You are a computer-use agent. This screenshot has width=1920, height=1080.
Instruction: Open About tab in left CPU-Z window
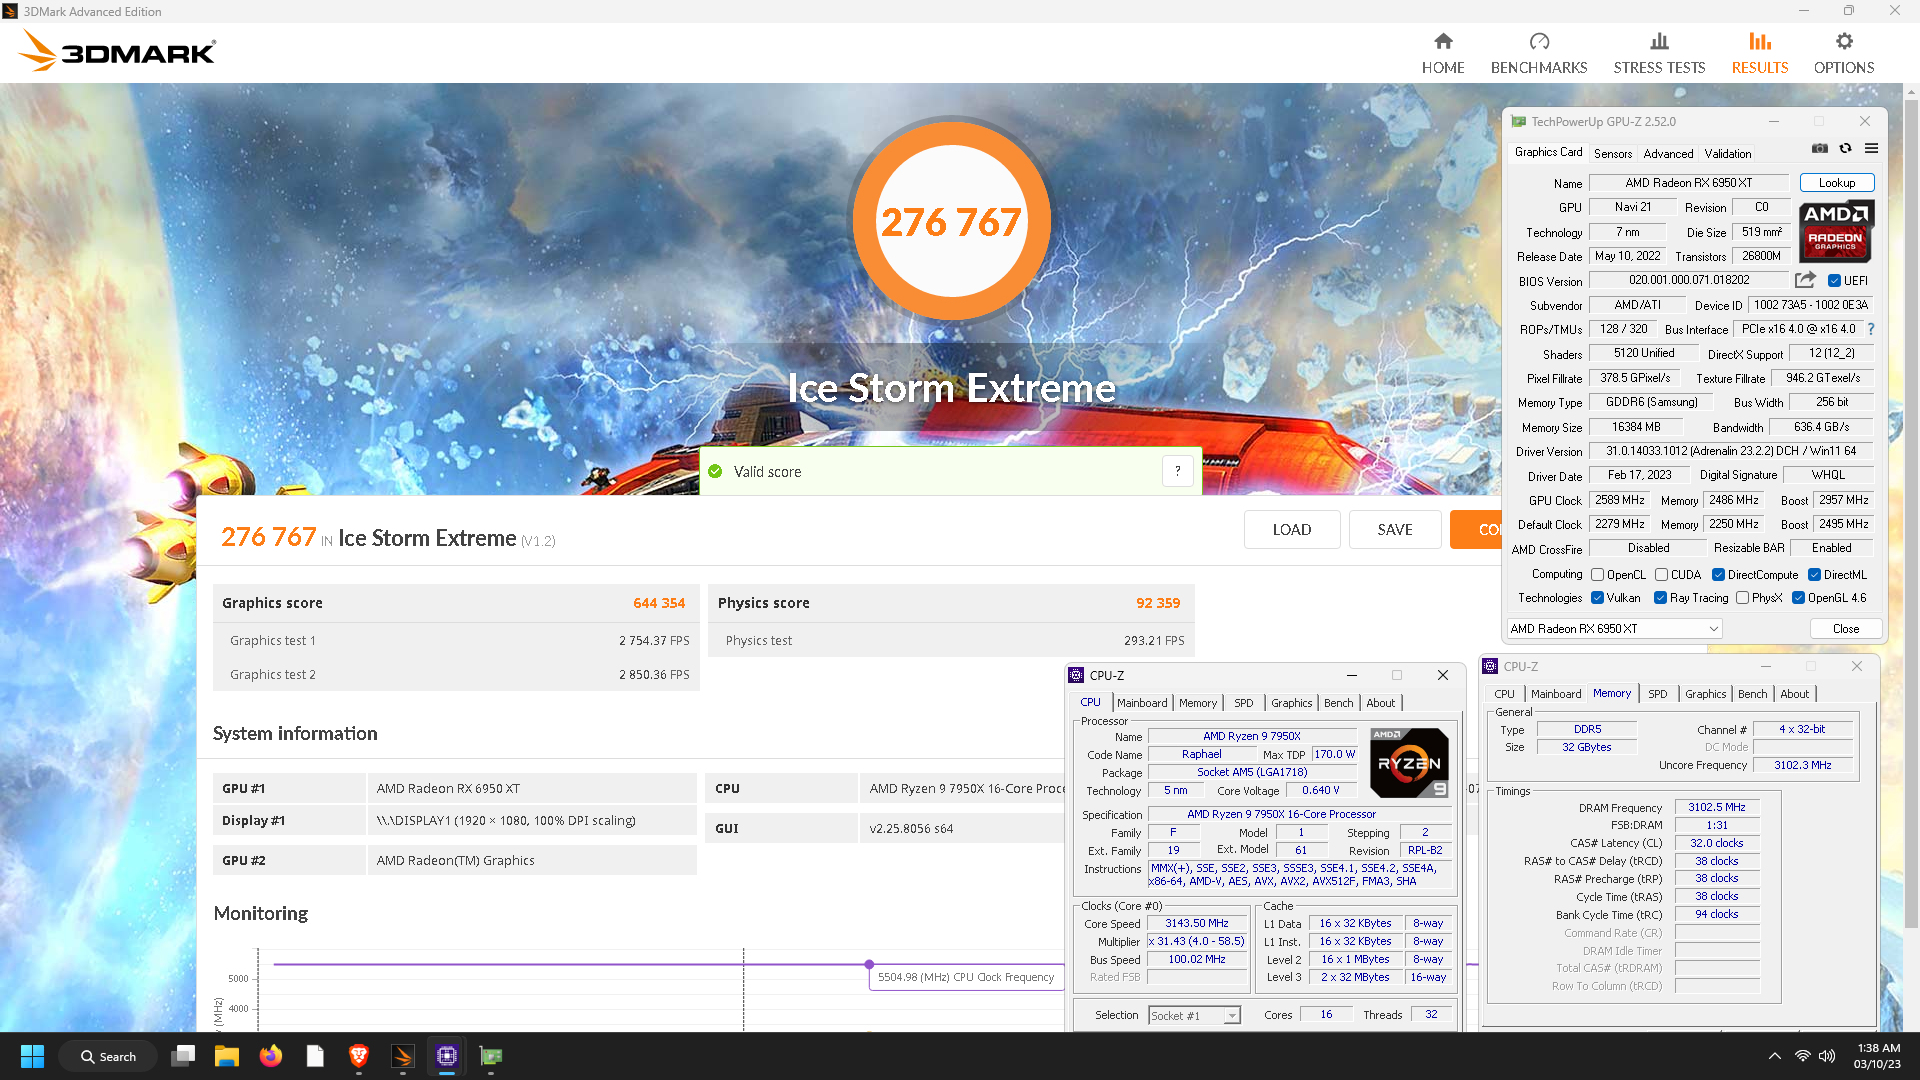tap(1380, 703)
